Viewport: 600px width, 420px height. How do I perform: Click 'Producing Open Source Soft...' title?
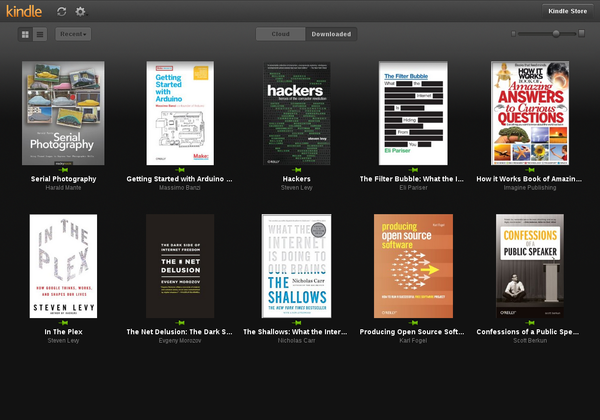click(x=412, y=332)
